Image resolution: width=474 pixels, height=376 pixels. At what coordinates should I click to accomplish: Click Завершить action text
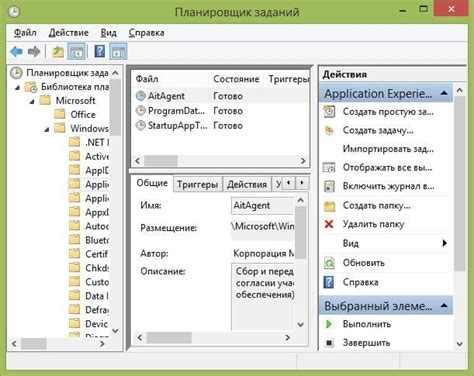point(366,343)
